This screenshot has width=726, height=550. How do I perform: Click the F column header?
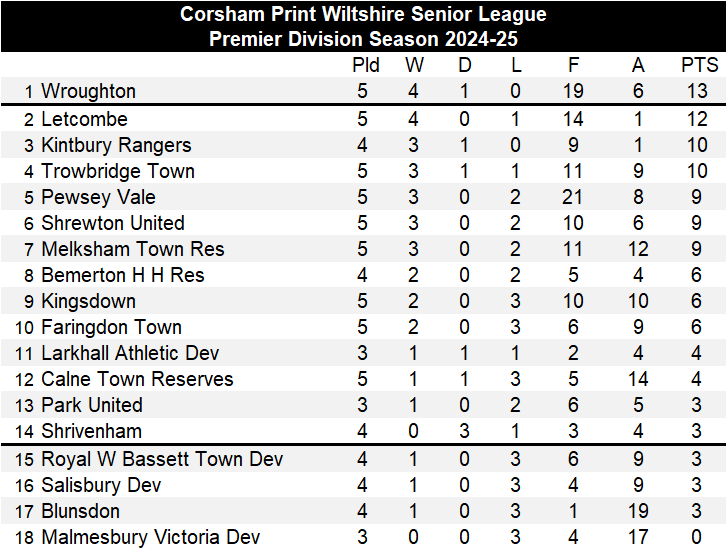573,65
